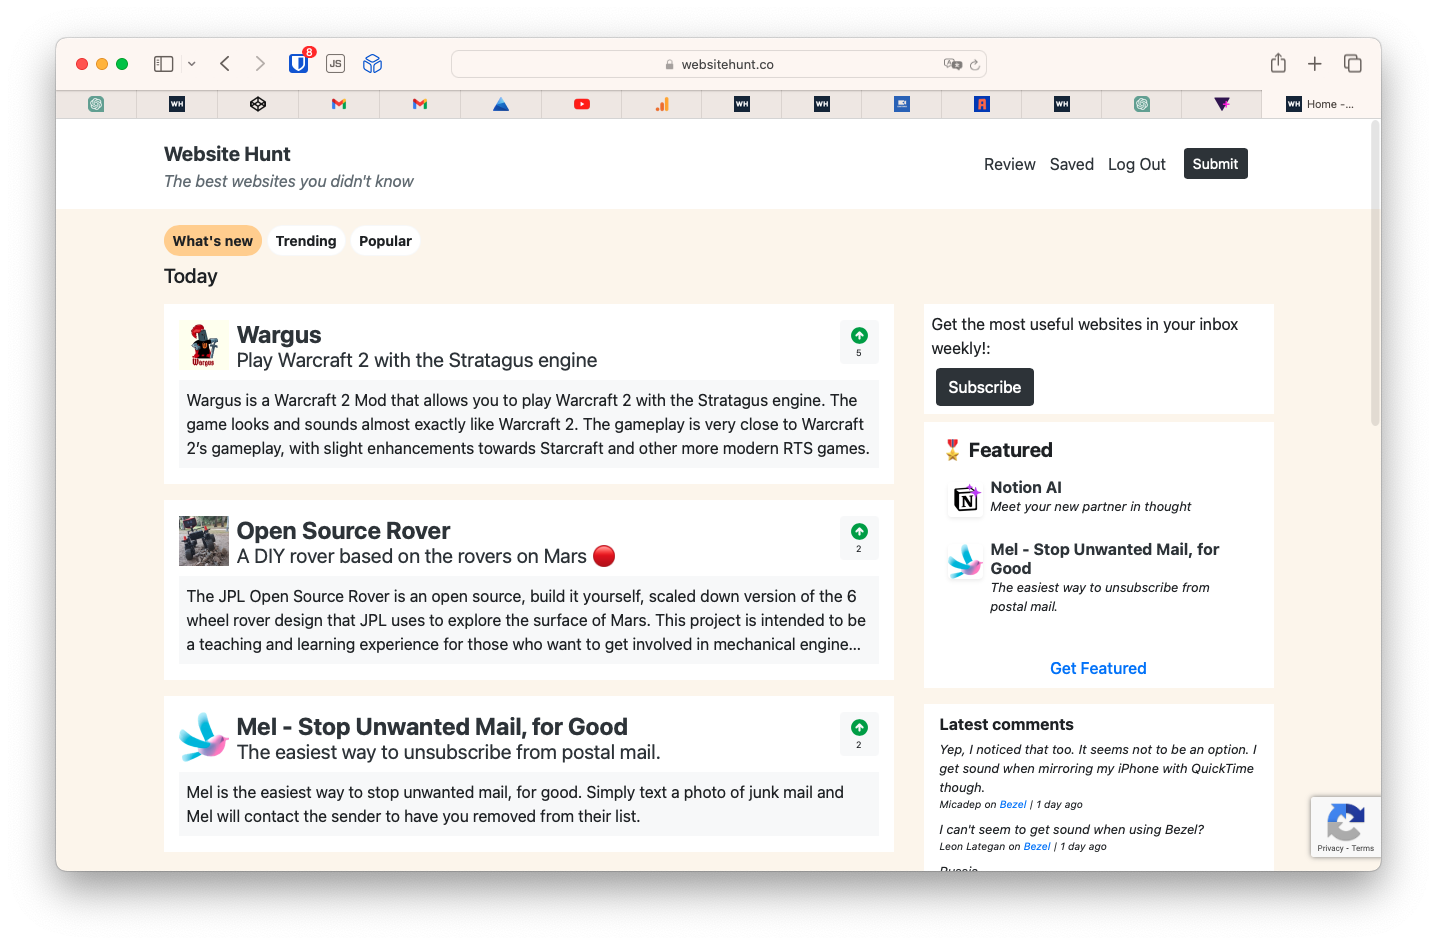Click the Get Featured link
1437x945 pixels.
click(x=1098, y=668)
